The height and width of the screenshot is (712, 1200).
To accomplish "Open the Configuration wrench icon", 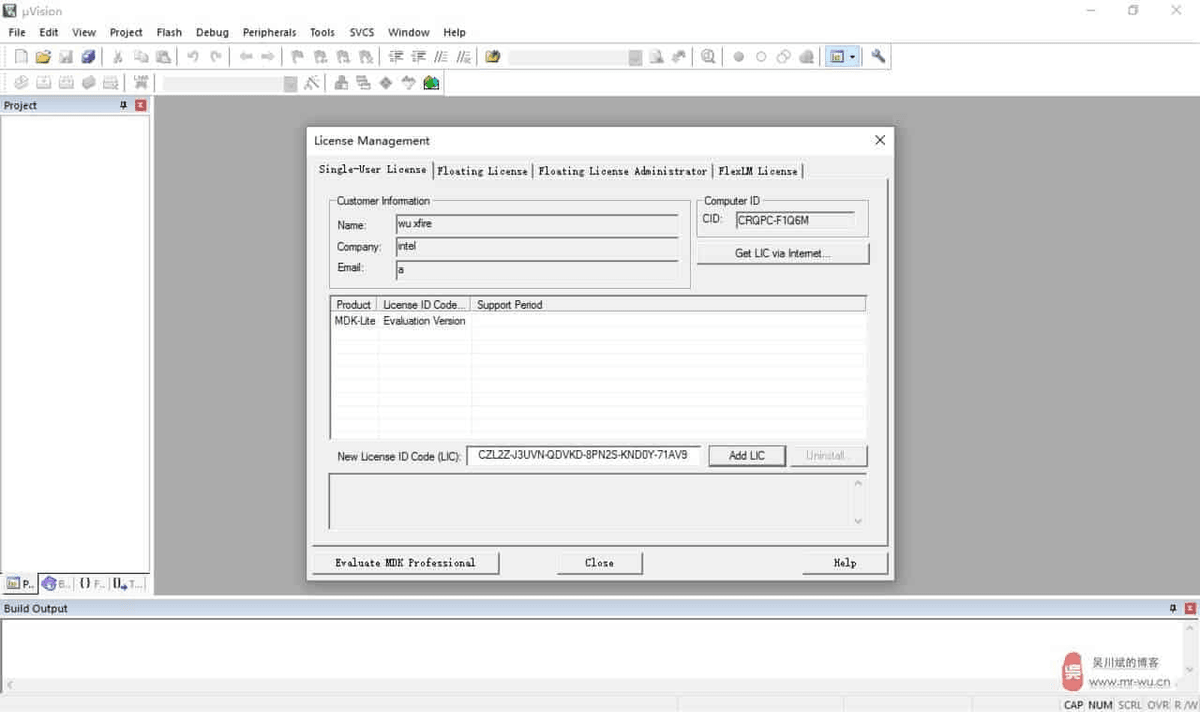I will [878, 57].
